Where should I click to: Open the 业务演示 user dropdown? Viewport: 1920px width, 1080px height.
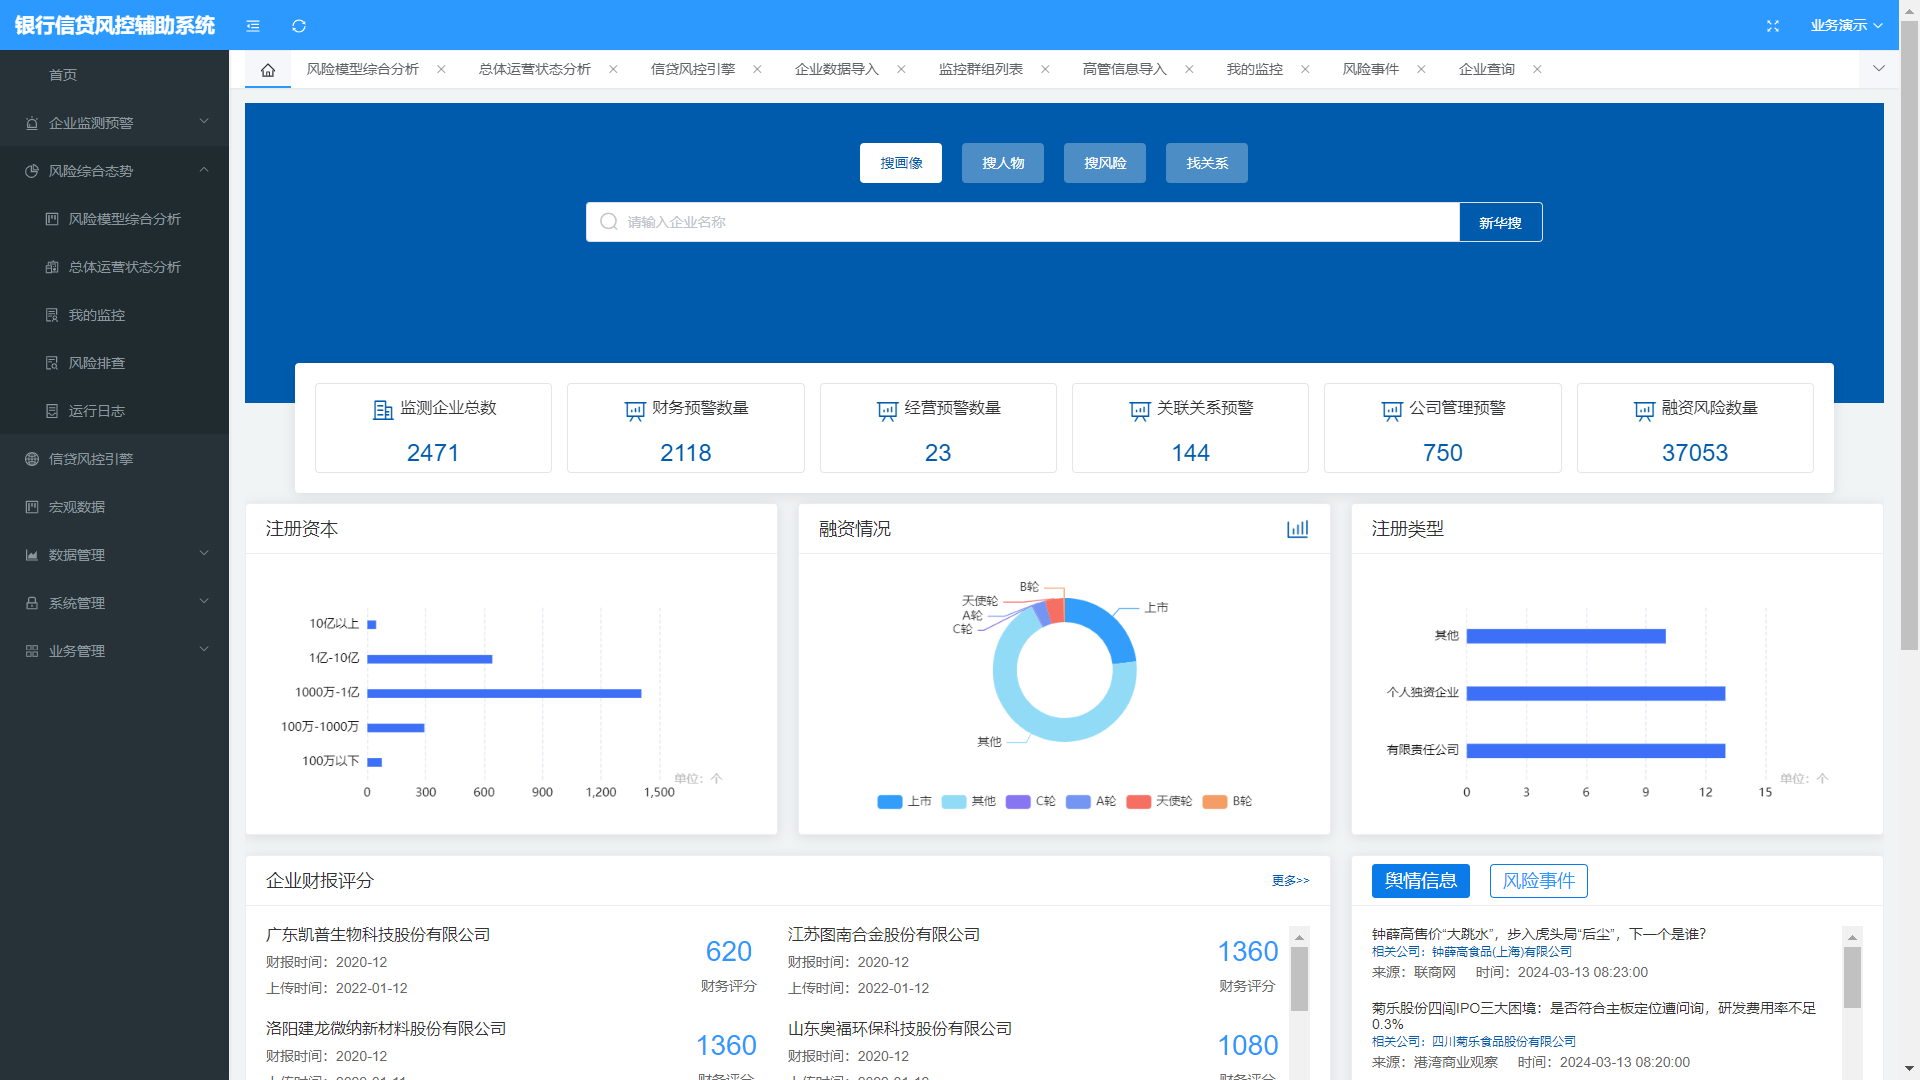coord(1846,26)
